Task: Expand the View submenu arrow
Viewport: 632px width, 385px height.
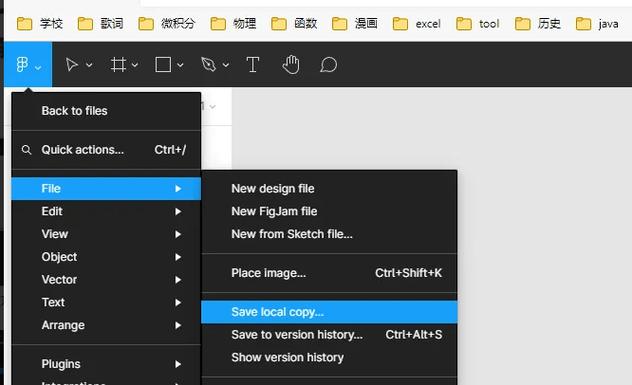Action: pyautogui.click(x=178, y=234)
